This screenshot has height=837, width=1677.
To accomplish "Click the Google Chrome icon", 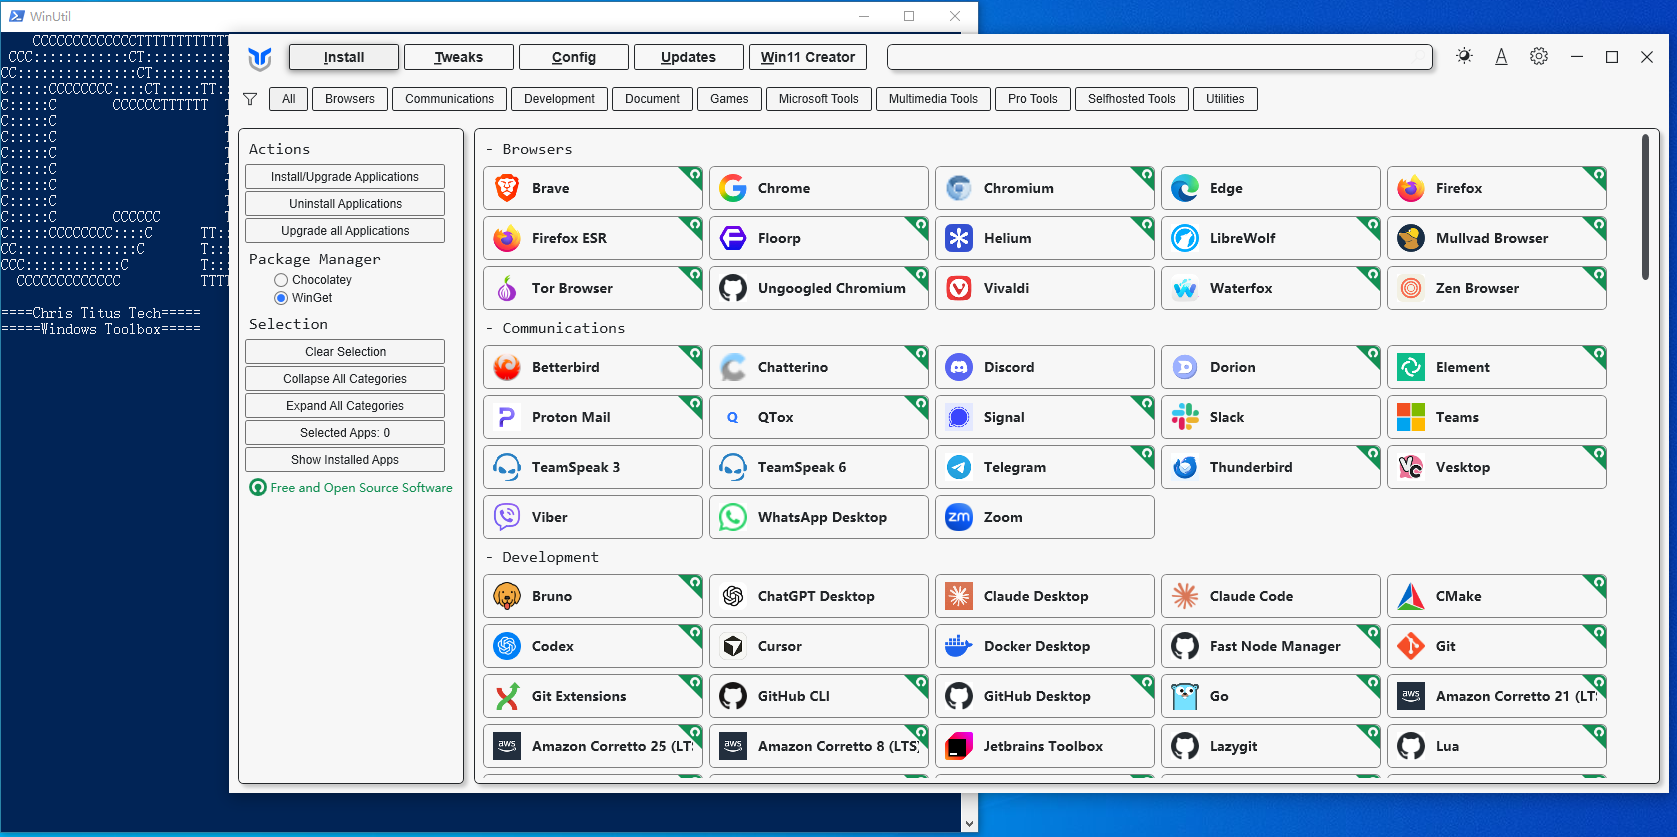I will point(733,188).
